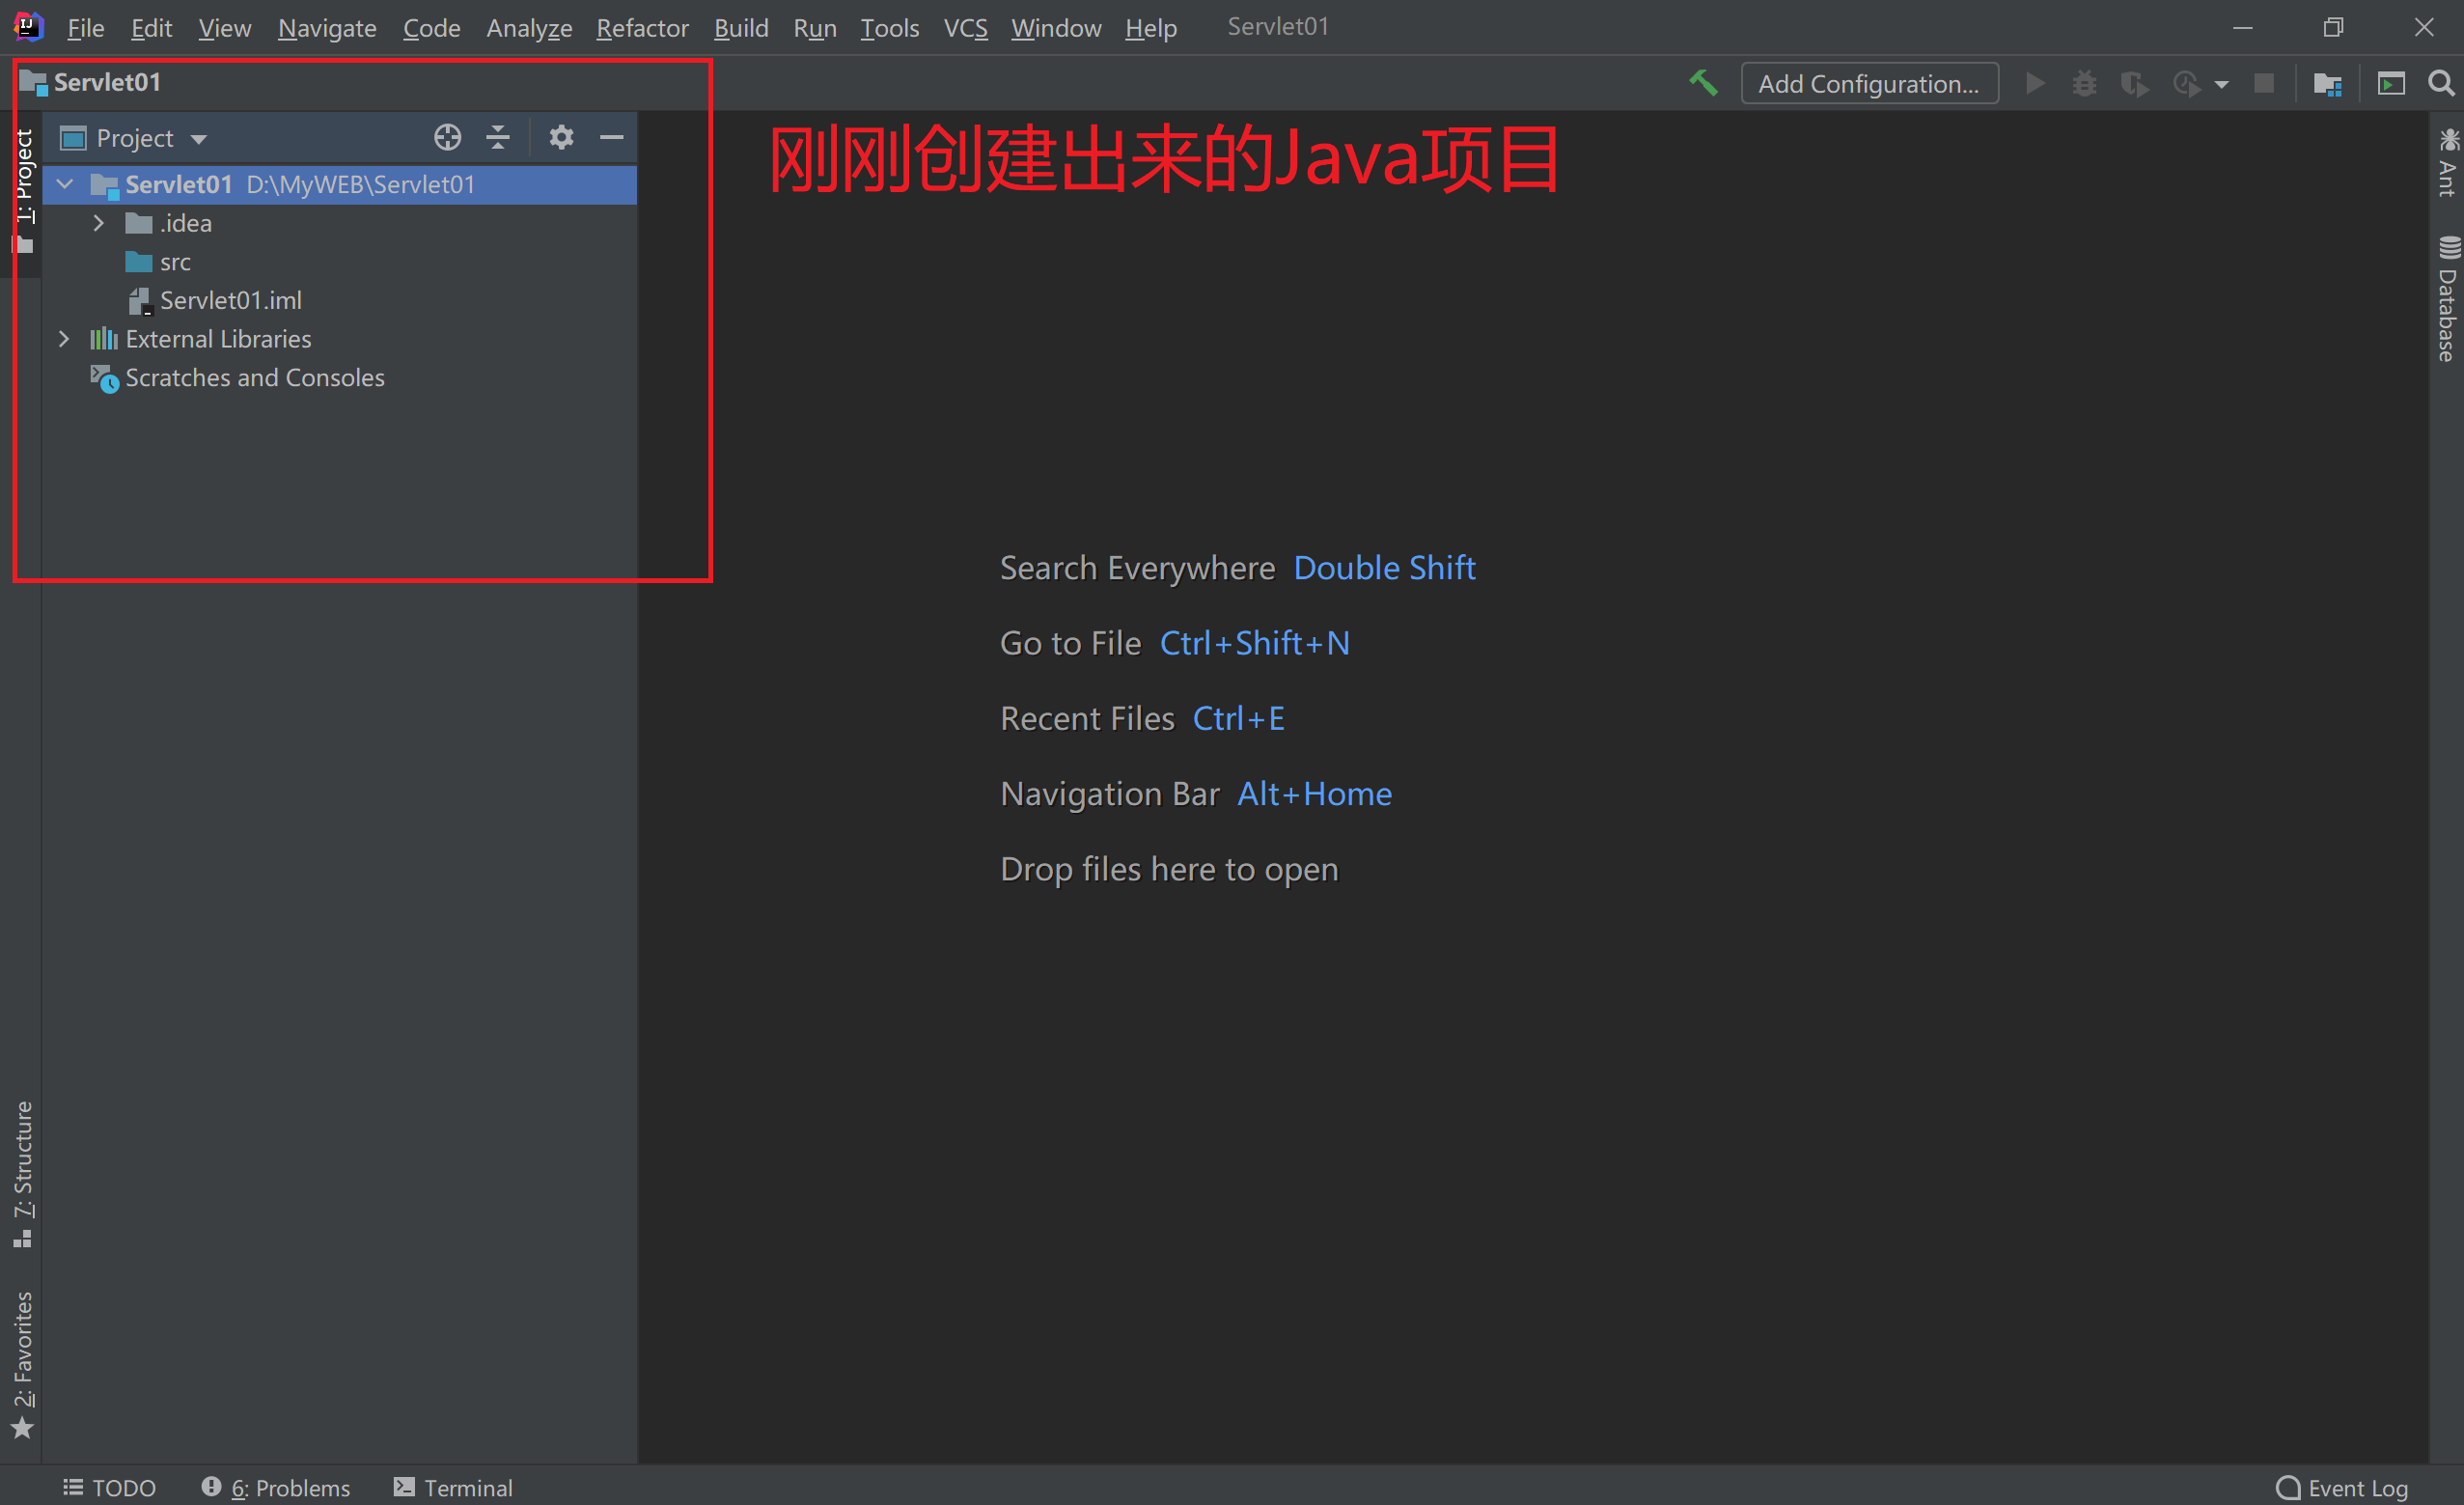2464x1505 pixels.
Task: Open Search Everywhere with the magnifier icon
Action: pyautogui.click(x=2443, y=83)
